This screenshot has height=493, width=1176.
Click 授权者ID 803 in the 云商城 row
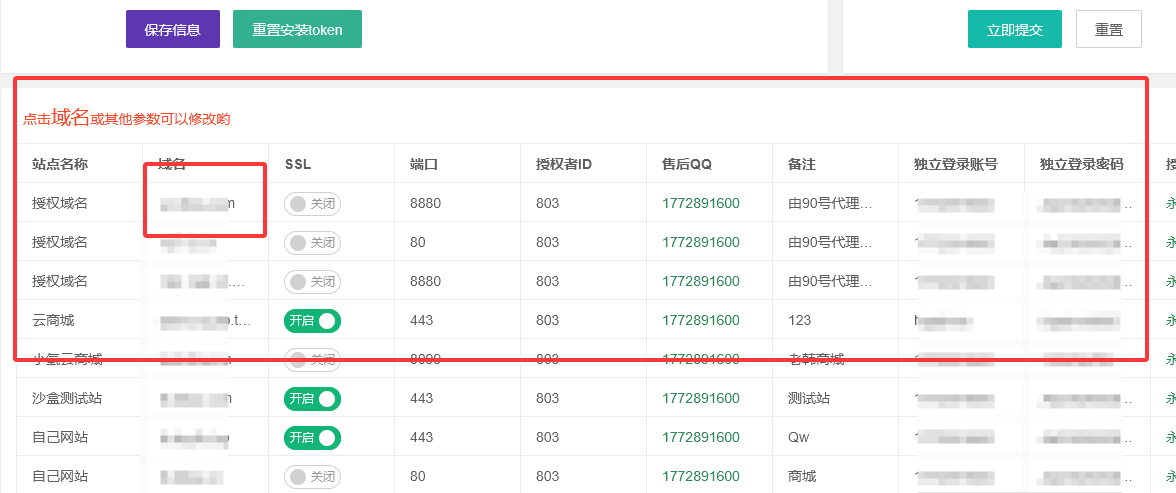[548, 320]
